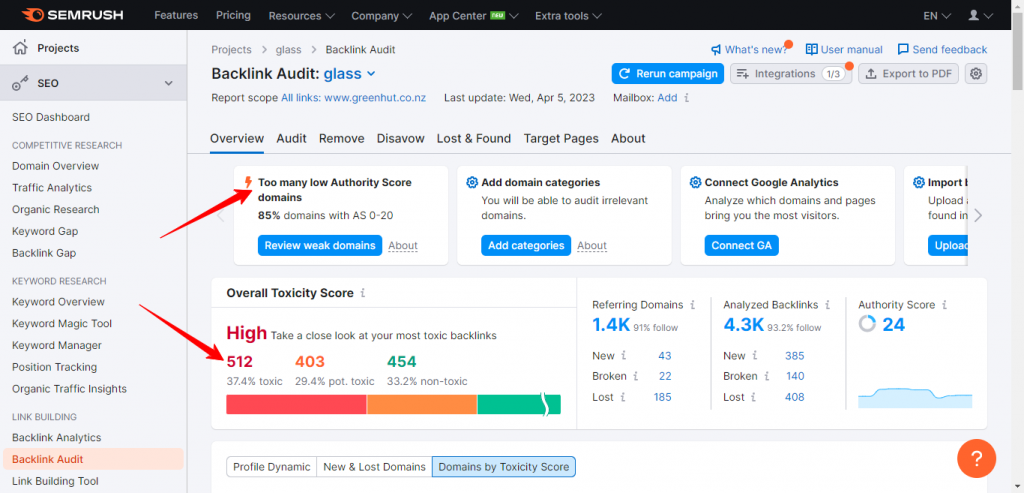
Task: Open Keyword Magic Tool in sidebar
Action: point(62,323)
